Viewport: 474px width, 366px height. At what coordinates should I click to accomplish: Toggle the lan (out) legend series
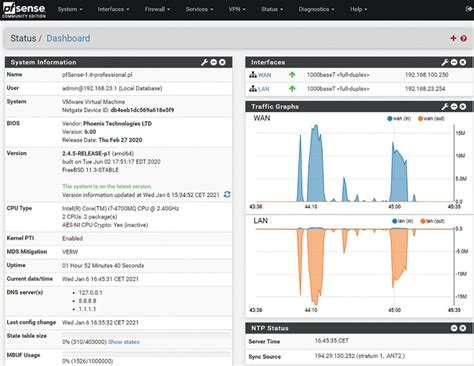click(x=433, y=221)
